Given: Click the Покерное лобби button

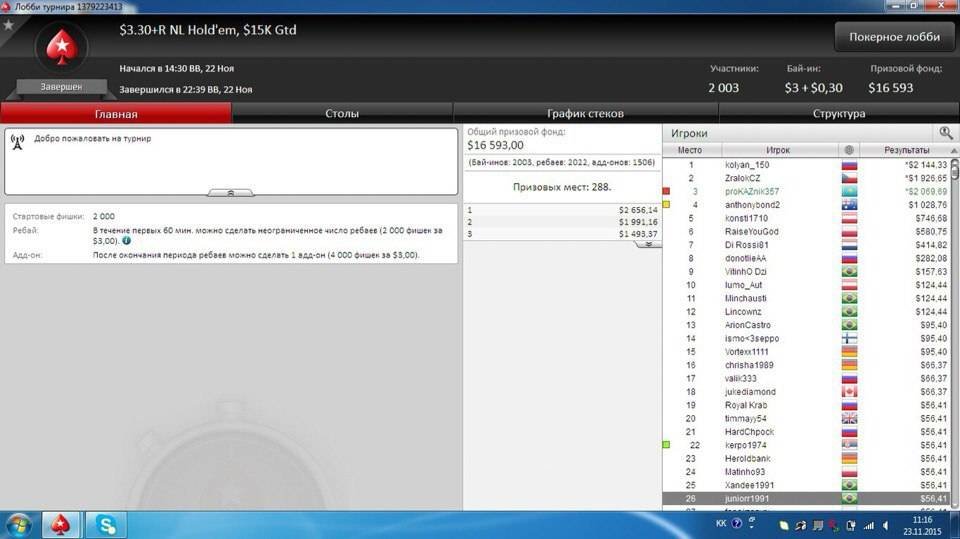Looking at the screenshot, I should pyautogui.click(x=894, y=37).
